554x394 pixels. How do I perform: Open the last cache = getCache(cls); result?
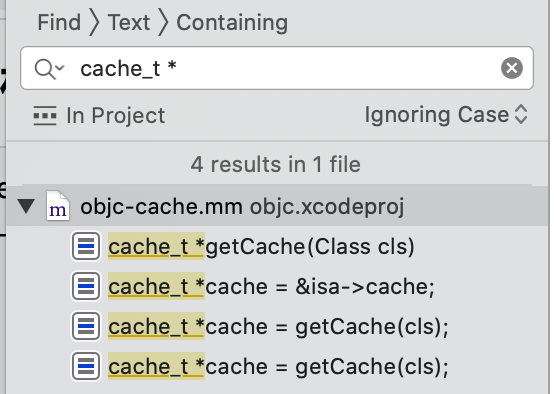(x=278, y=366)
